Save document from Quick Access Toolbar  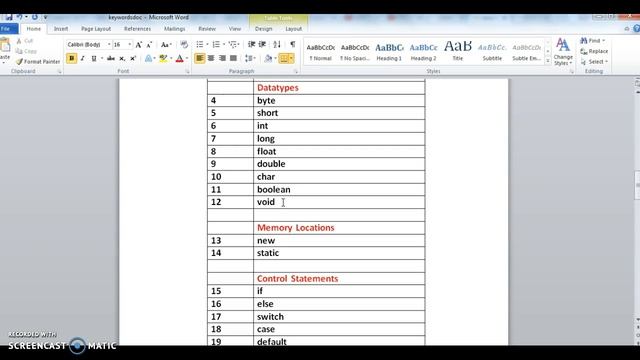8,17
